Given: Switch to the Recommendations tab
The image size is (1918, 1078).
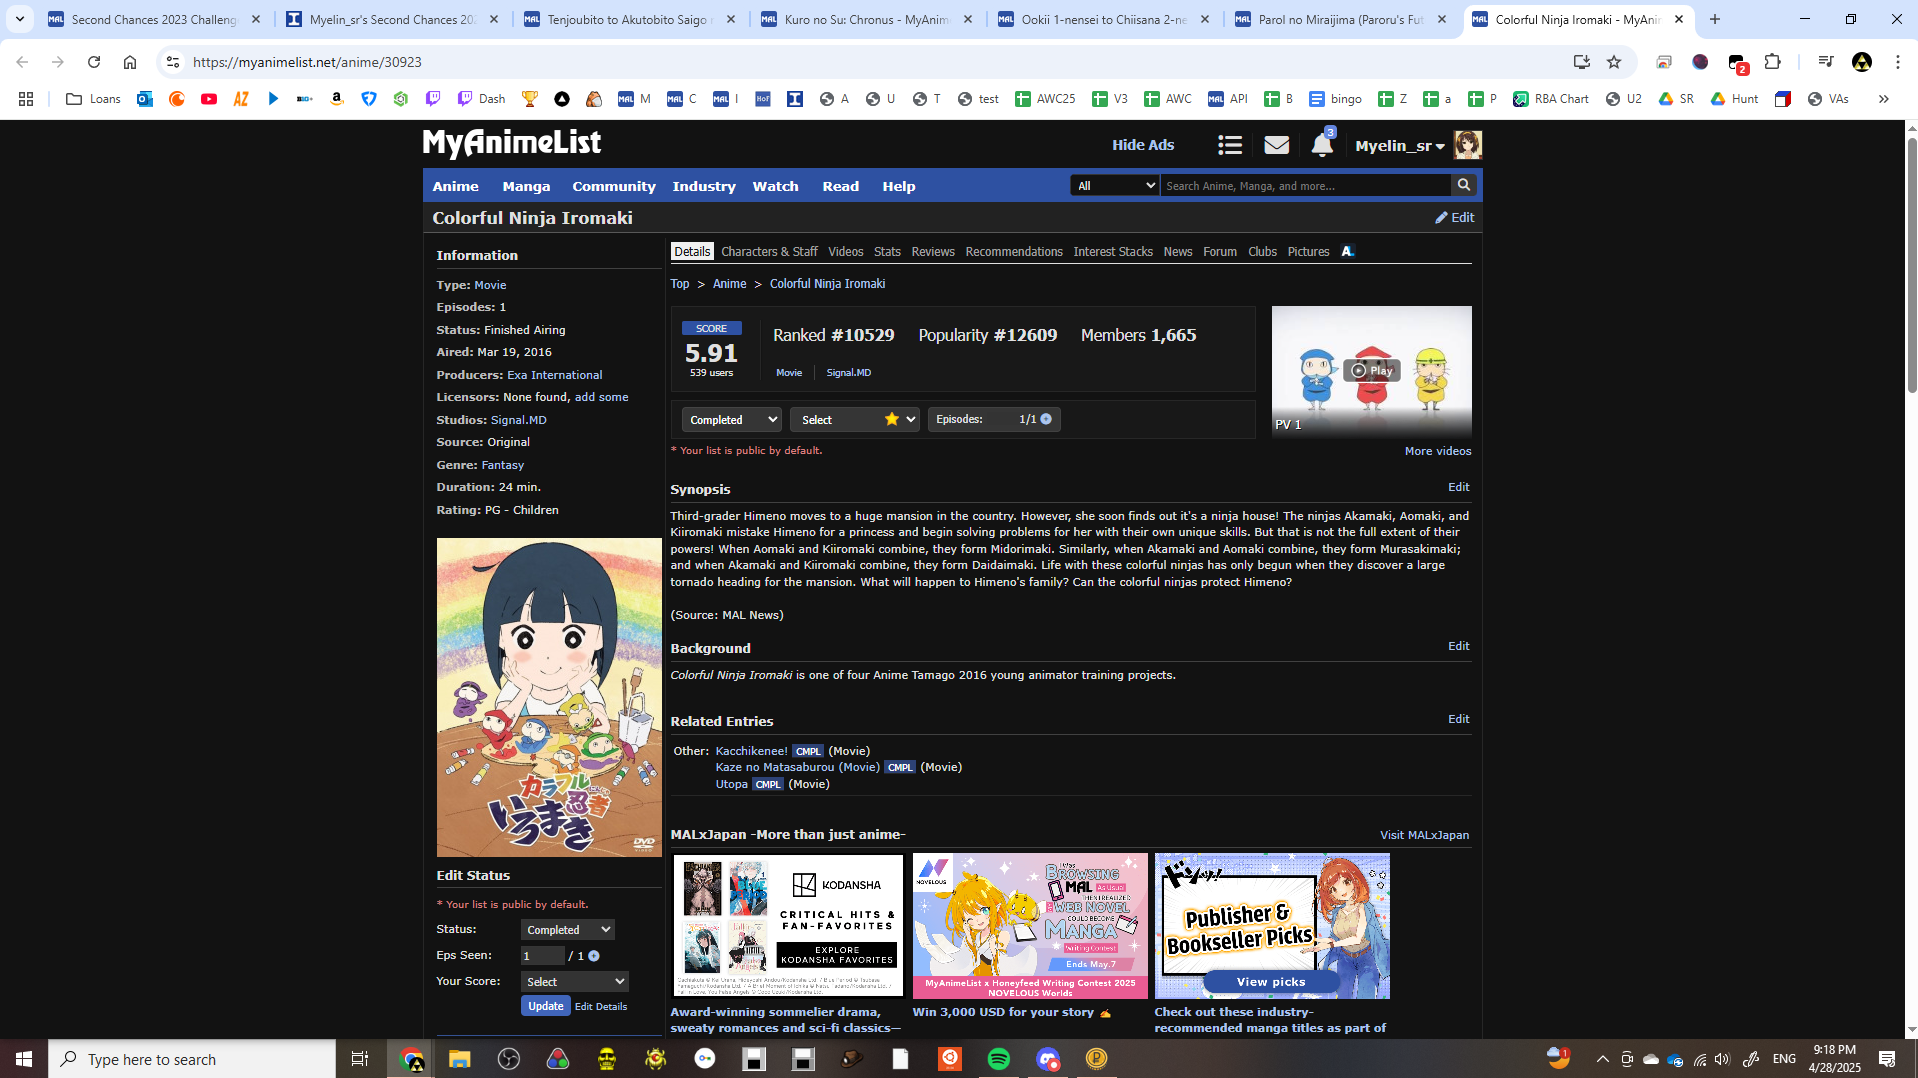Looking at the screenshot, I should pos(1014,252).
